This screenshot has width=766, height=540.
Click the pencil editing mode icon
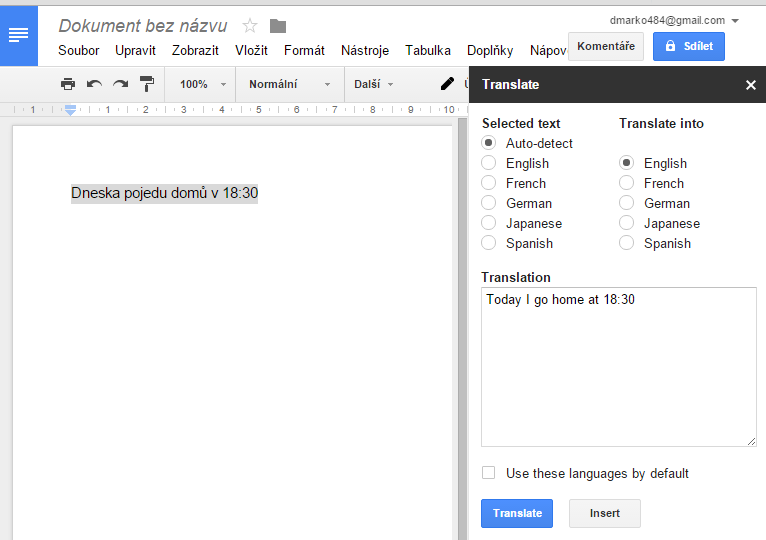tap(447, 84)
